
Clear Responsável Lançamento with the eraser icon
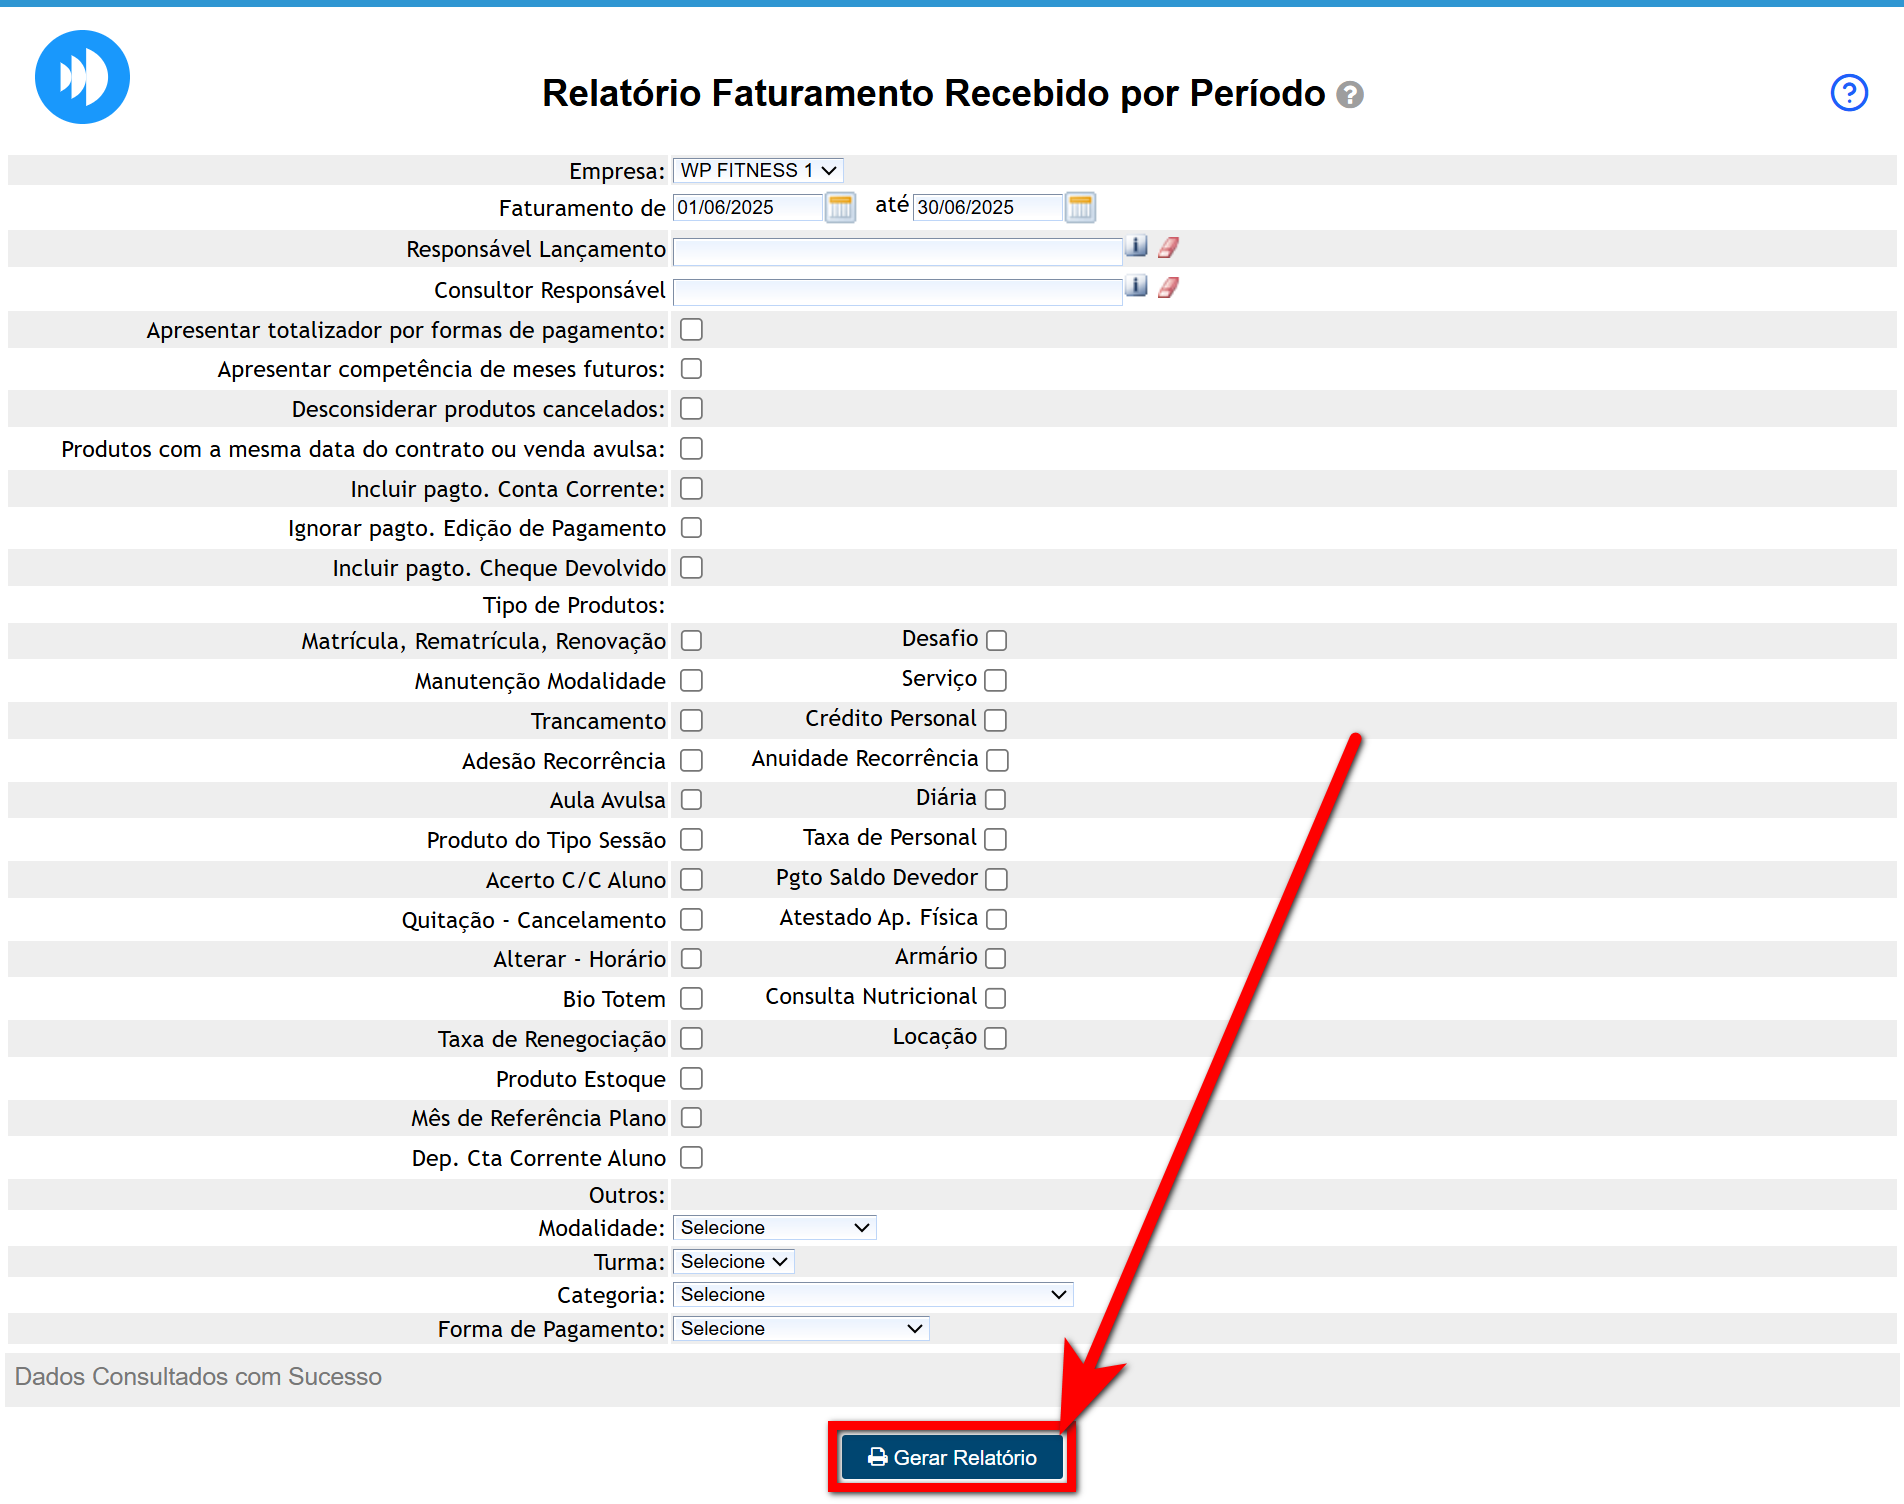click(x=1168, y=247)
